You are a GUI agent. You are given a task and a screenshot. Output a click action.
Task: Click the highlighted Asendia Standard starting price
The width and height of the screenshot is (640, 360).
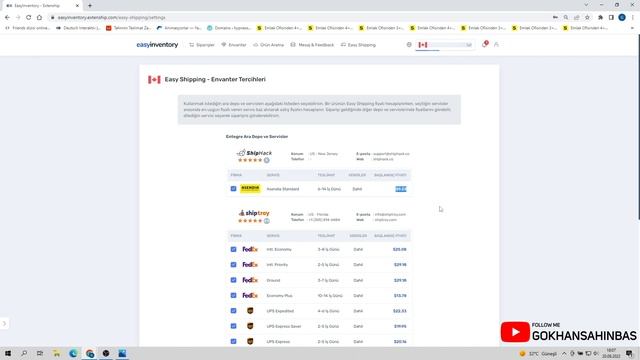pos(401,189)
